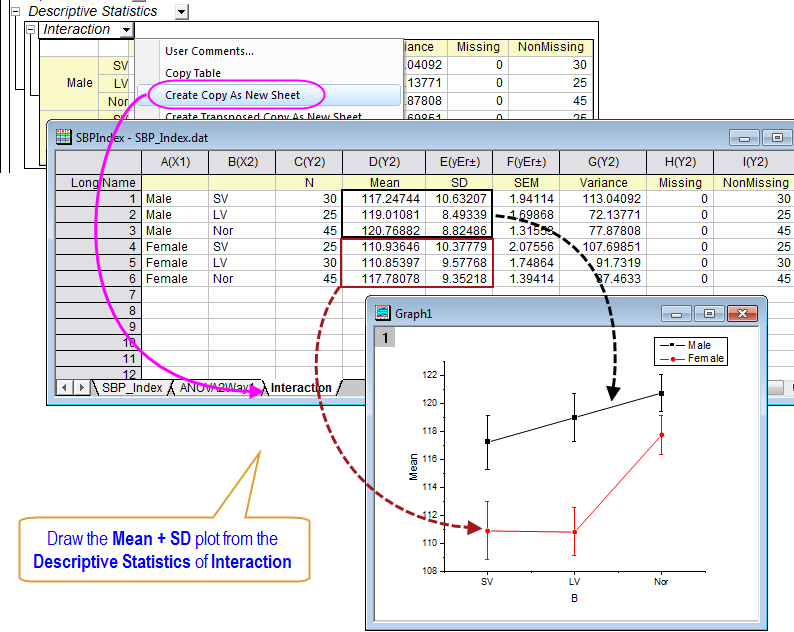Switch to the ANOVA2Way1 sheet tab
The image size is (794, 632).
click(x=217, y=387)
